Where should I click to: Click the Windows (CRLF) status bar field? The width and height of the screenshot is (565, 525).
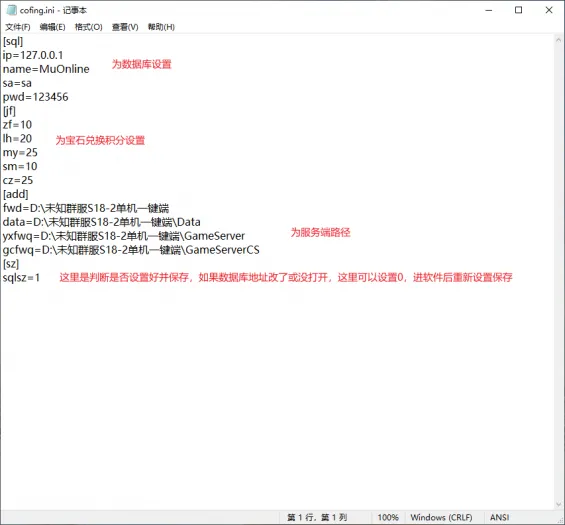click(441, 517)
